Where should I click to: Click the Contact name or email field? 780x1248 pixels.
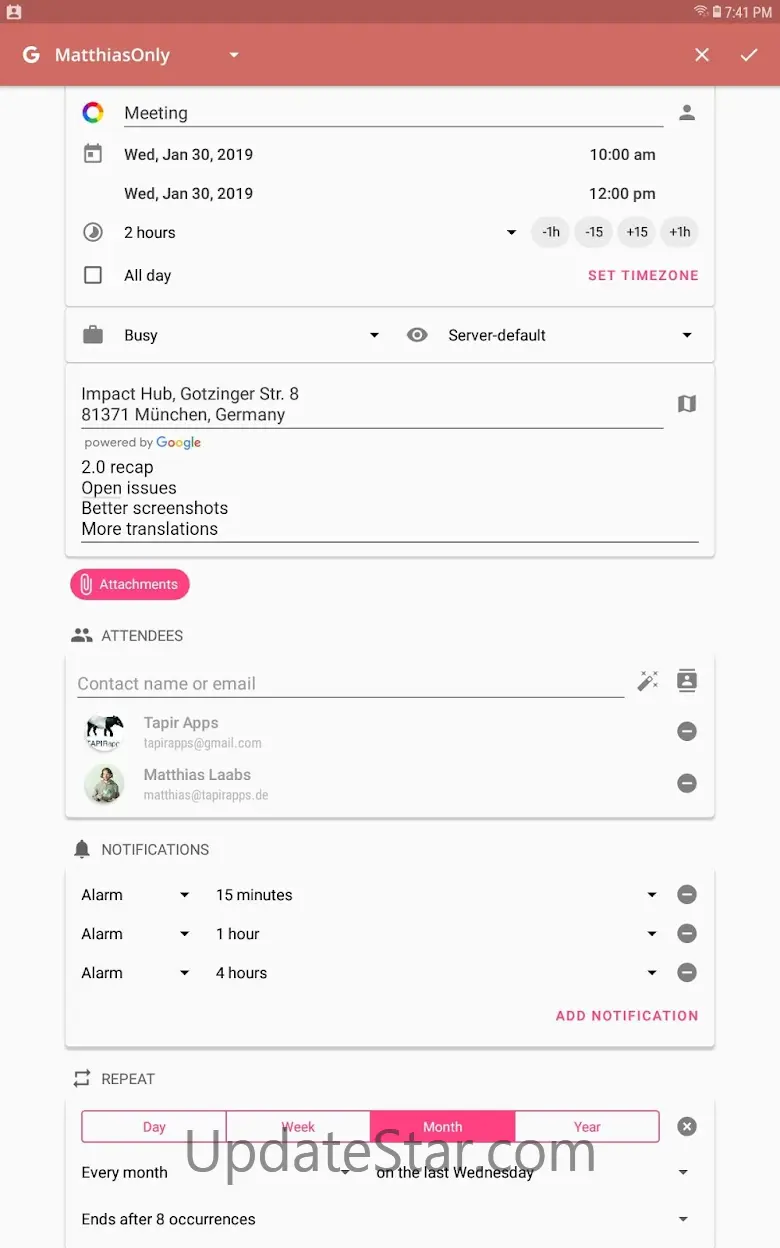[x=350, y=684]
